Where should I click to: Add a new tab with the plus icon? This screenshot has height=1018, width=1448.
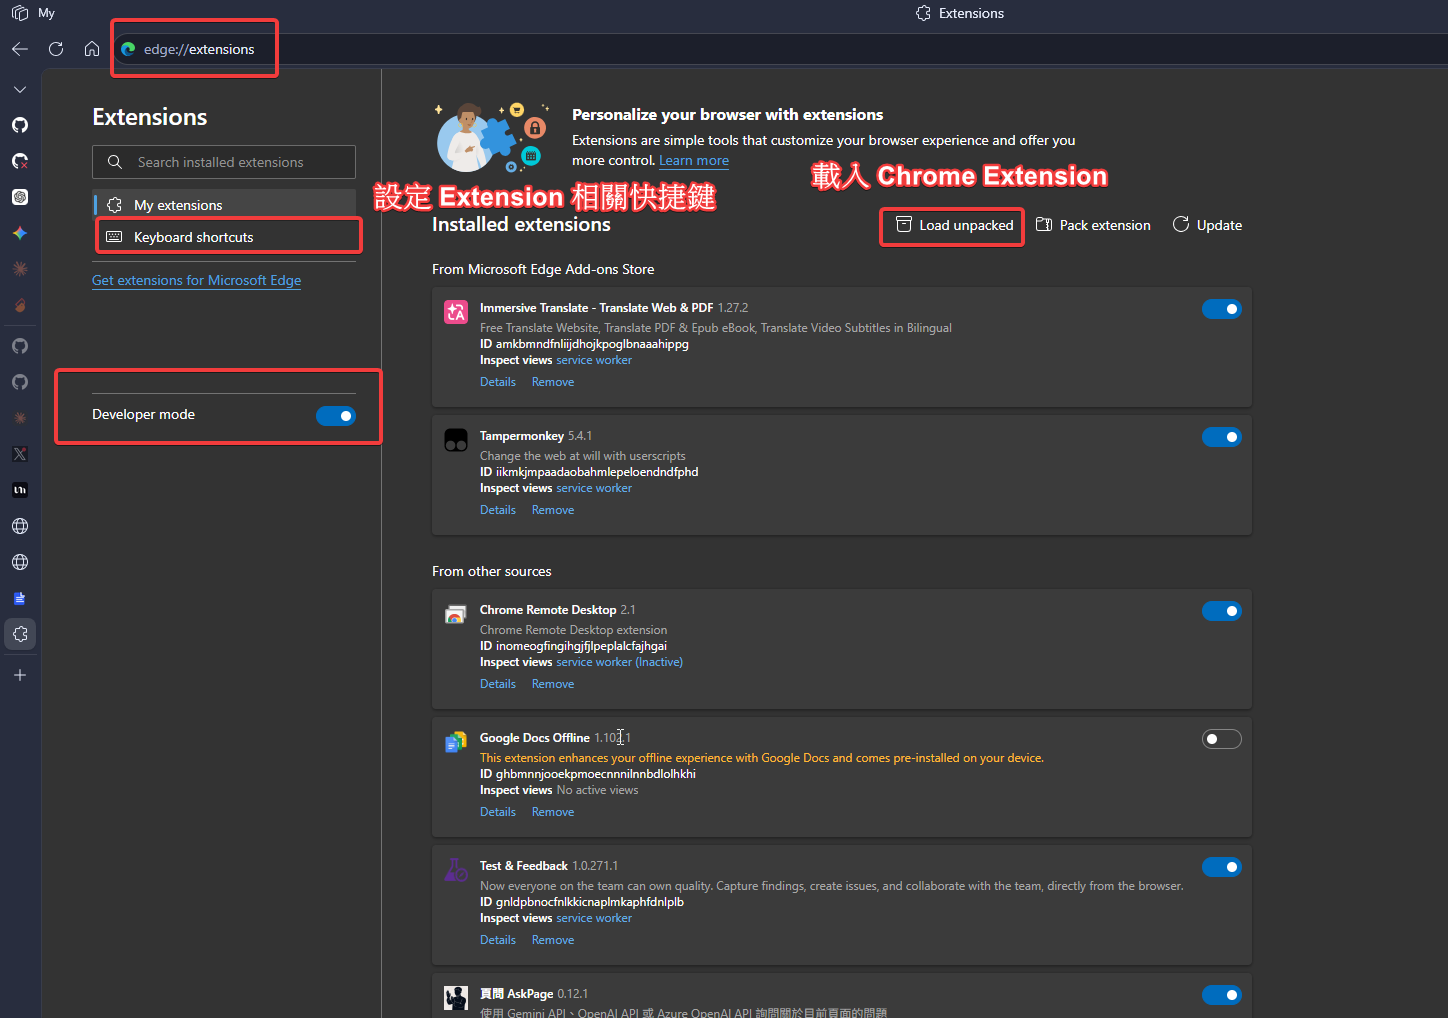20,675
